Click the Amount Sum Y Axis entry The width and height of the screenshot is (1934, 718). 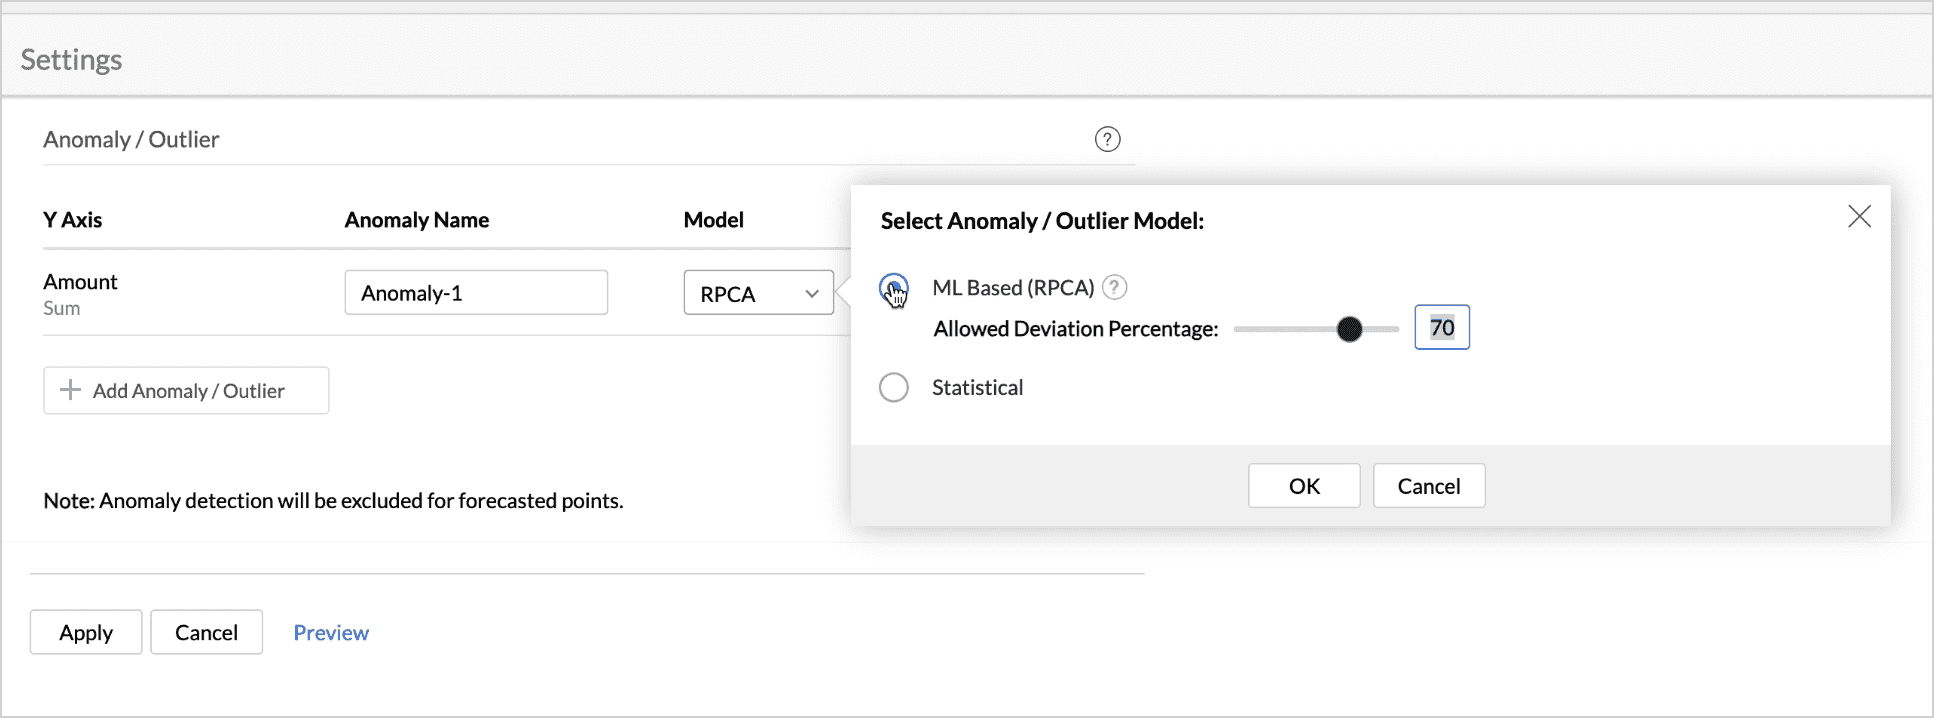80,294
